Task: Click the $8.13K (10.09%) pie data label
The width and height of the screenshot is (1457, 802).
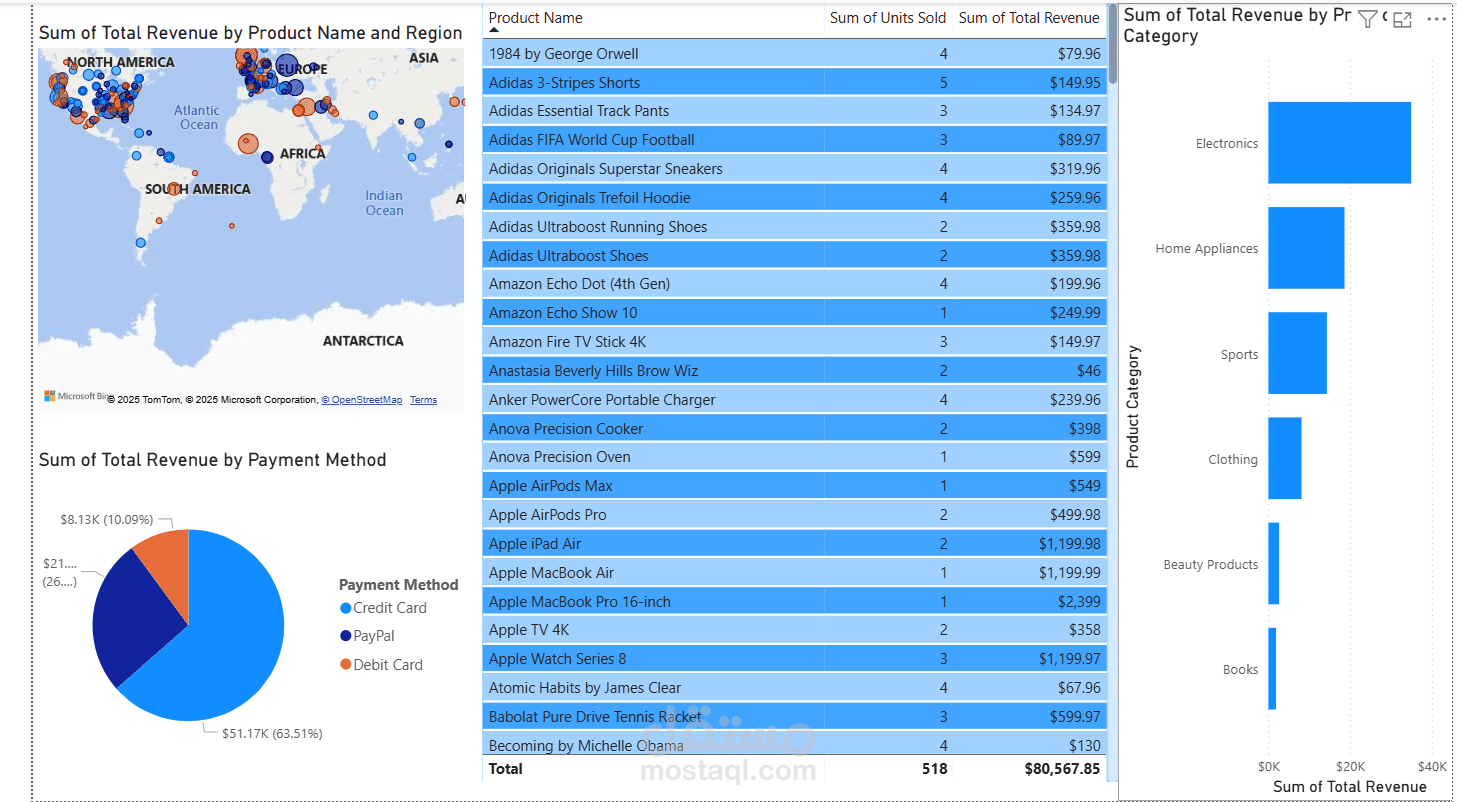Action: [107, 520]
